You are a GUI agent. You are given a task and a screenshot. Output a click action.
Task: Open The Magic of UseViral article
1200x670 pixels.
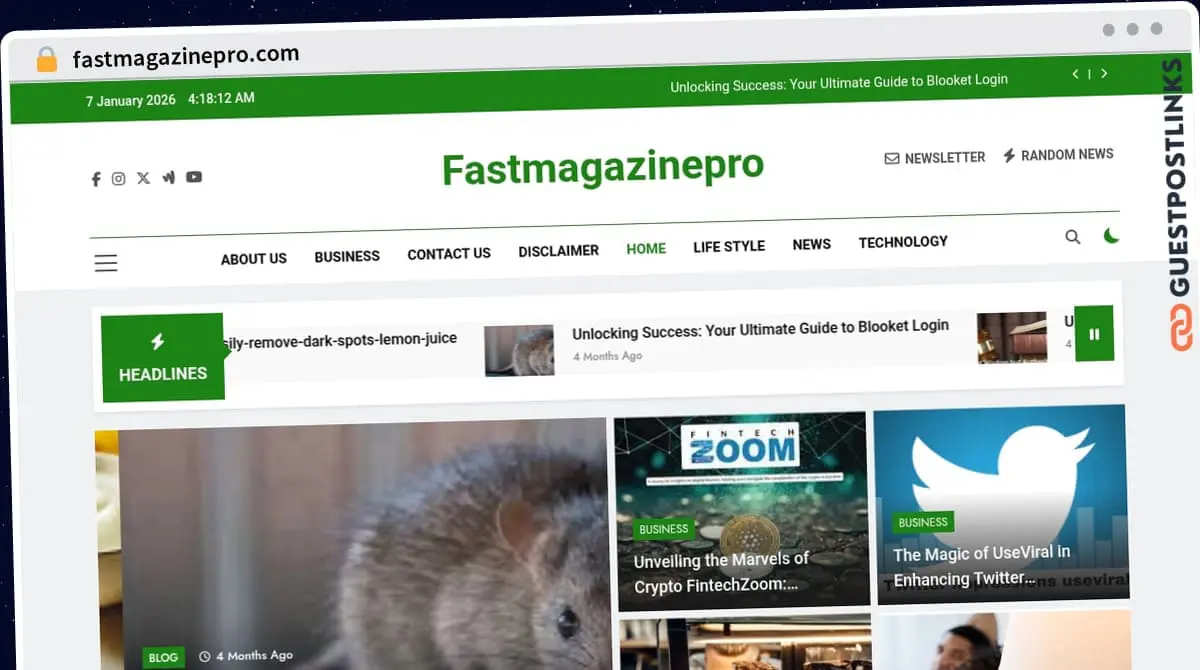pyautogui.click(x=982, y=566)
